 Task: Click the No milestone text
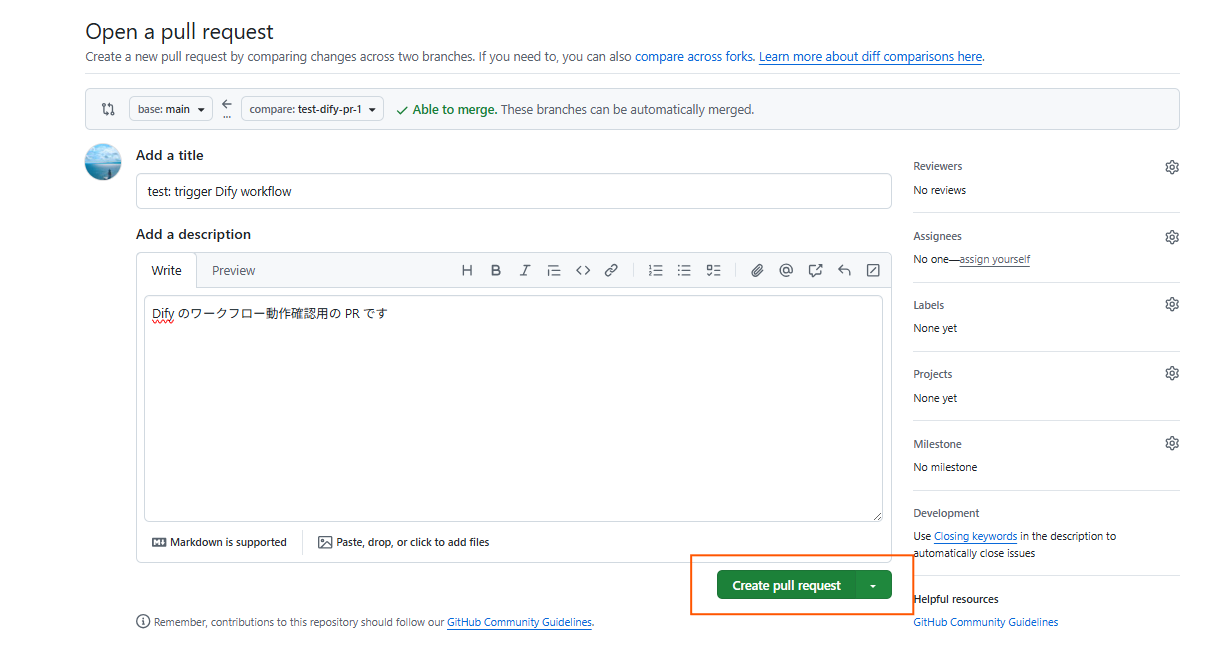coord(945,467)
